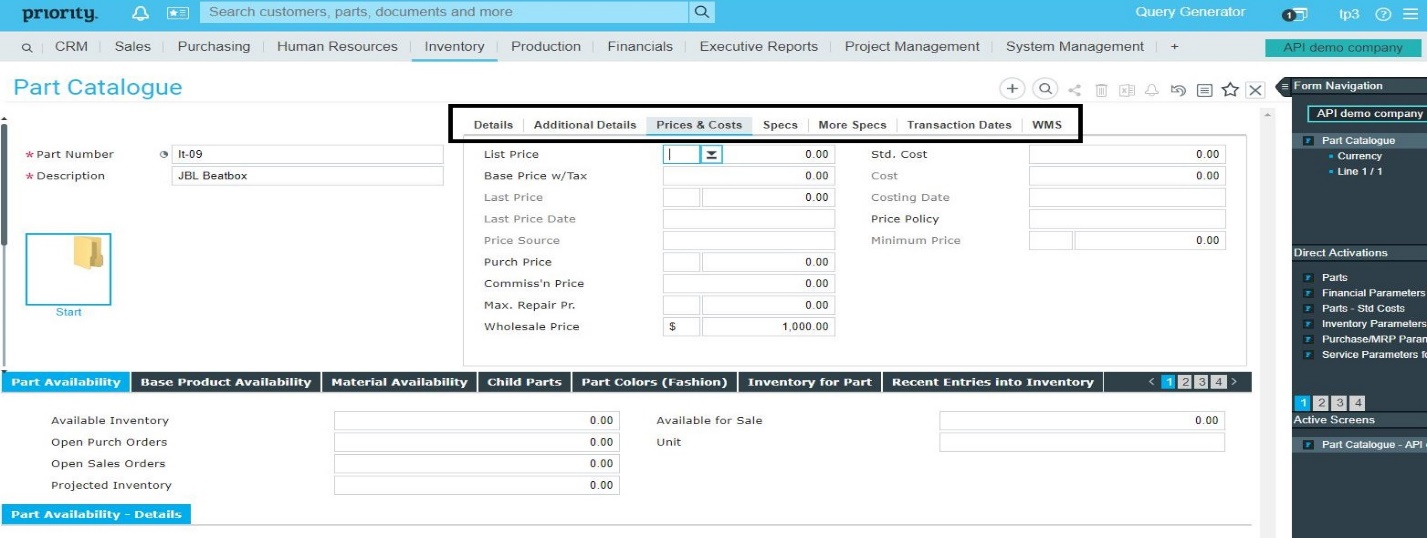The image size is (1427, 538).
Task: Mark the form as favorite with the star icon
Action: (x=1230, y=90)
